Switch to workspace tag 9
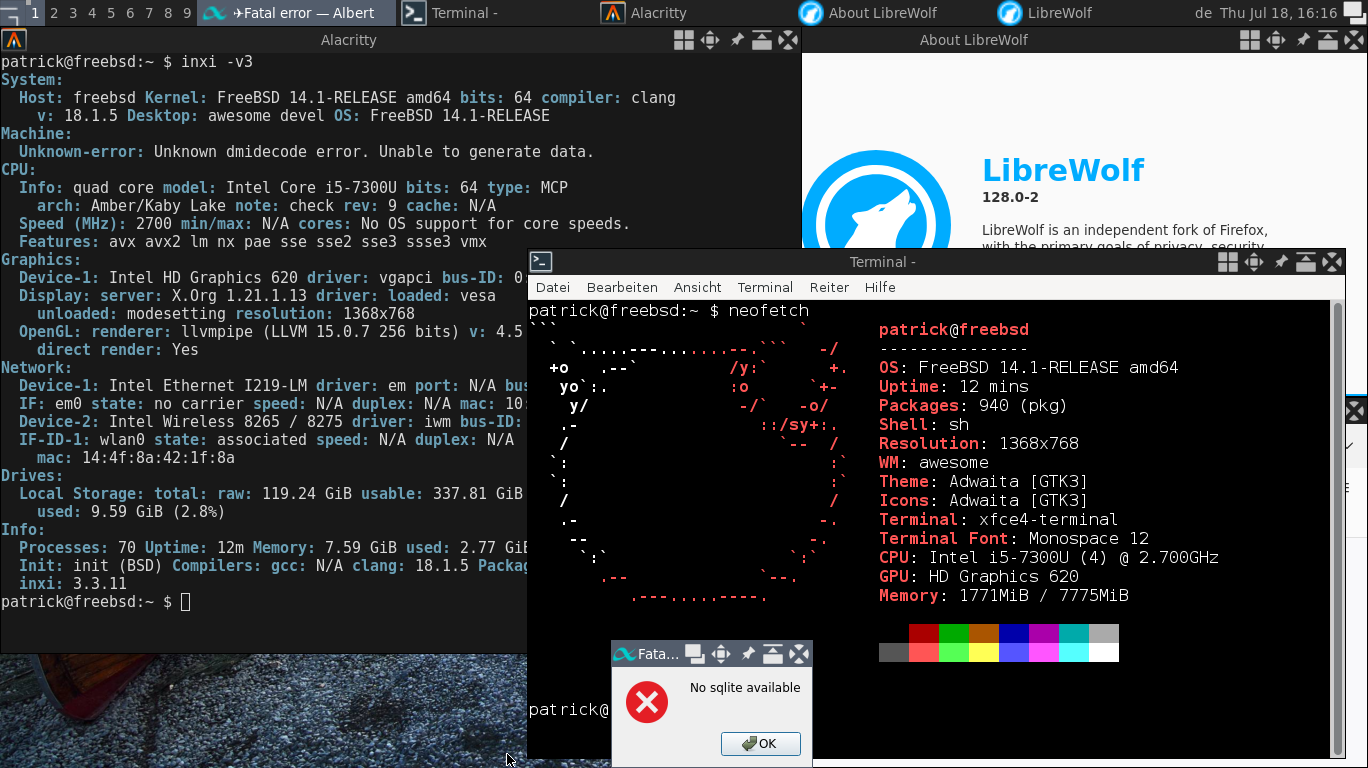 (x=186, y=13)
